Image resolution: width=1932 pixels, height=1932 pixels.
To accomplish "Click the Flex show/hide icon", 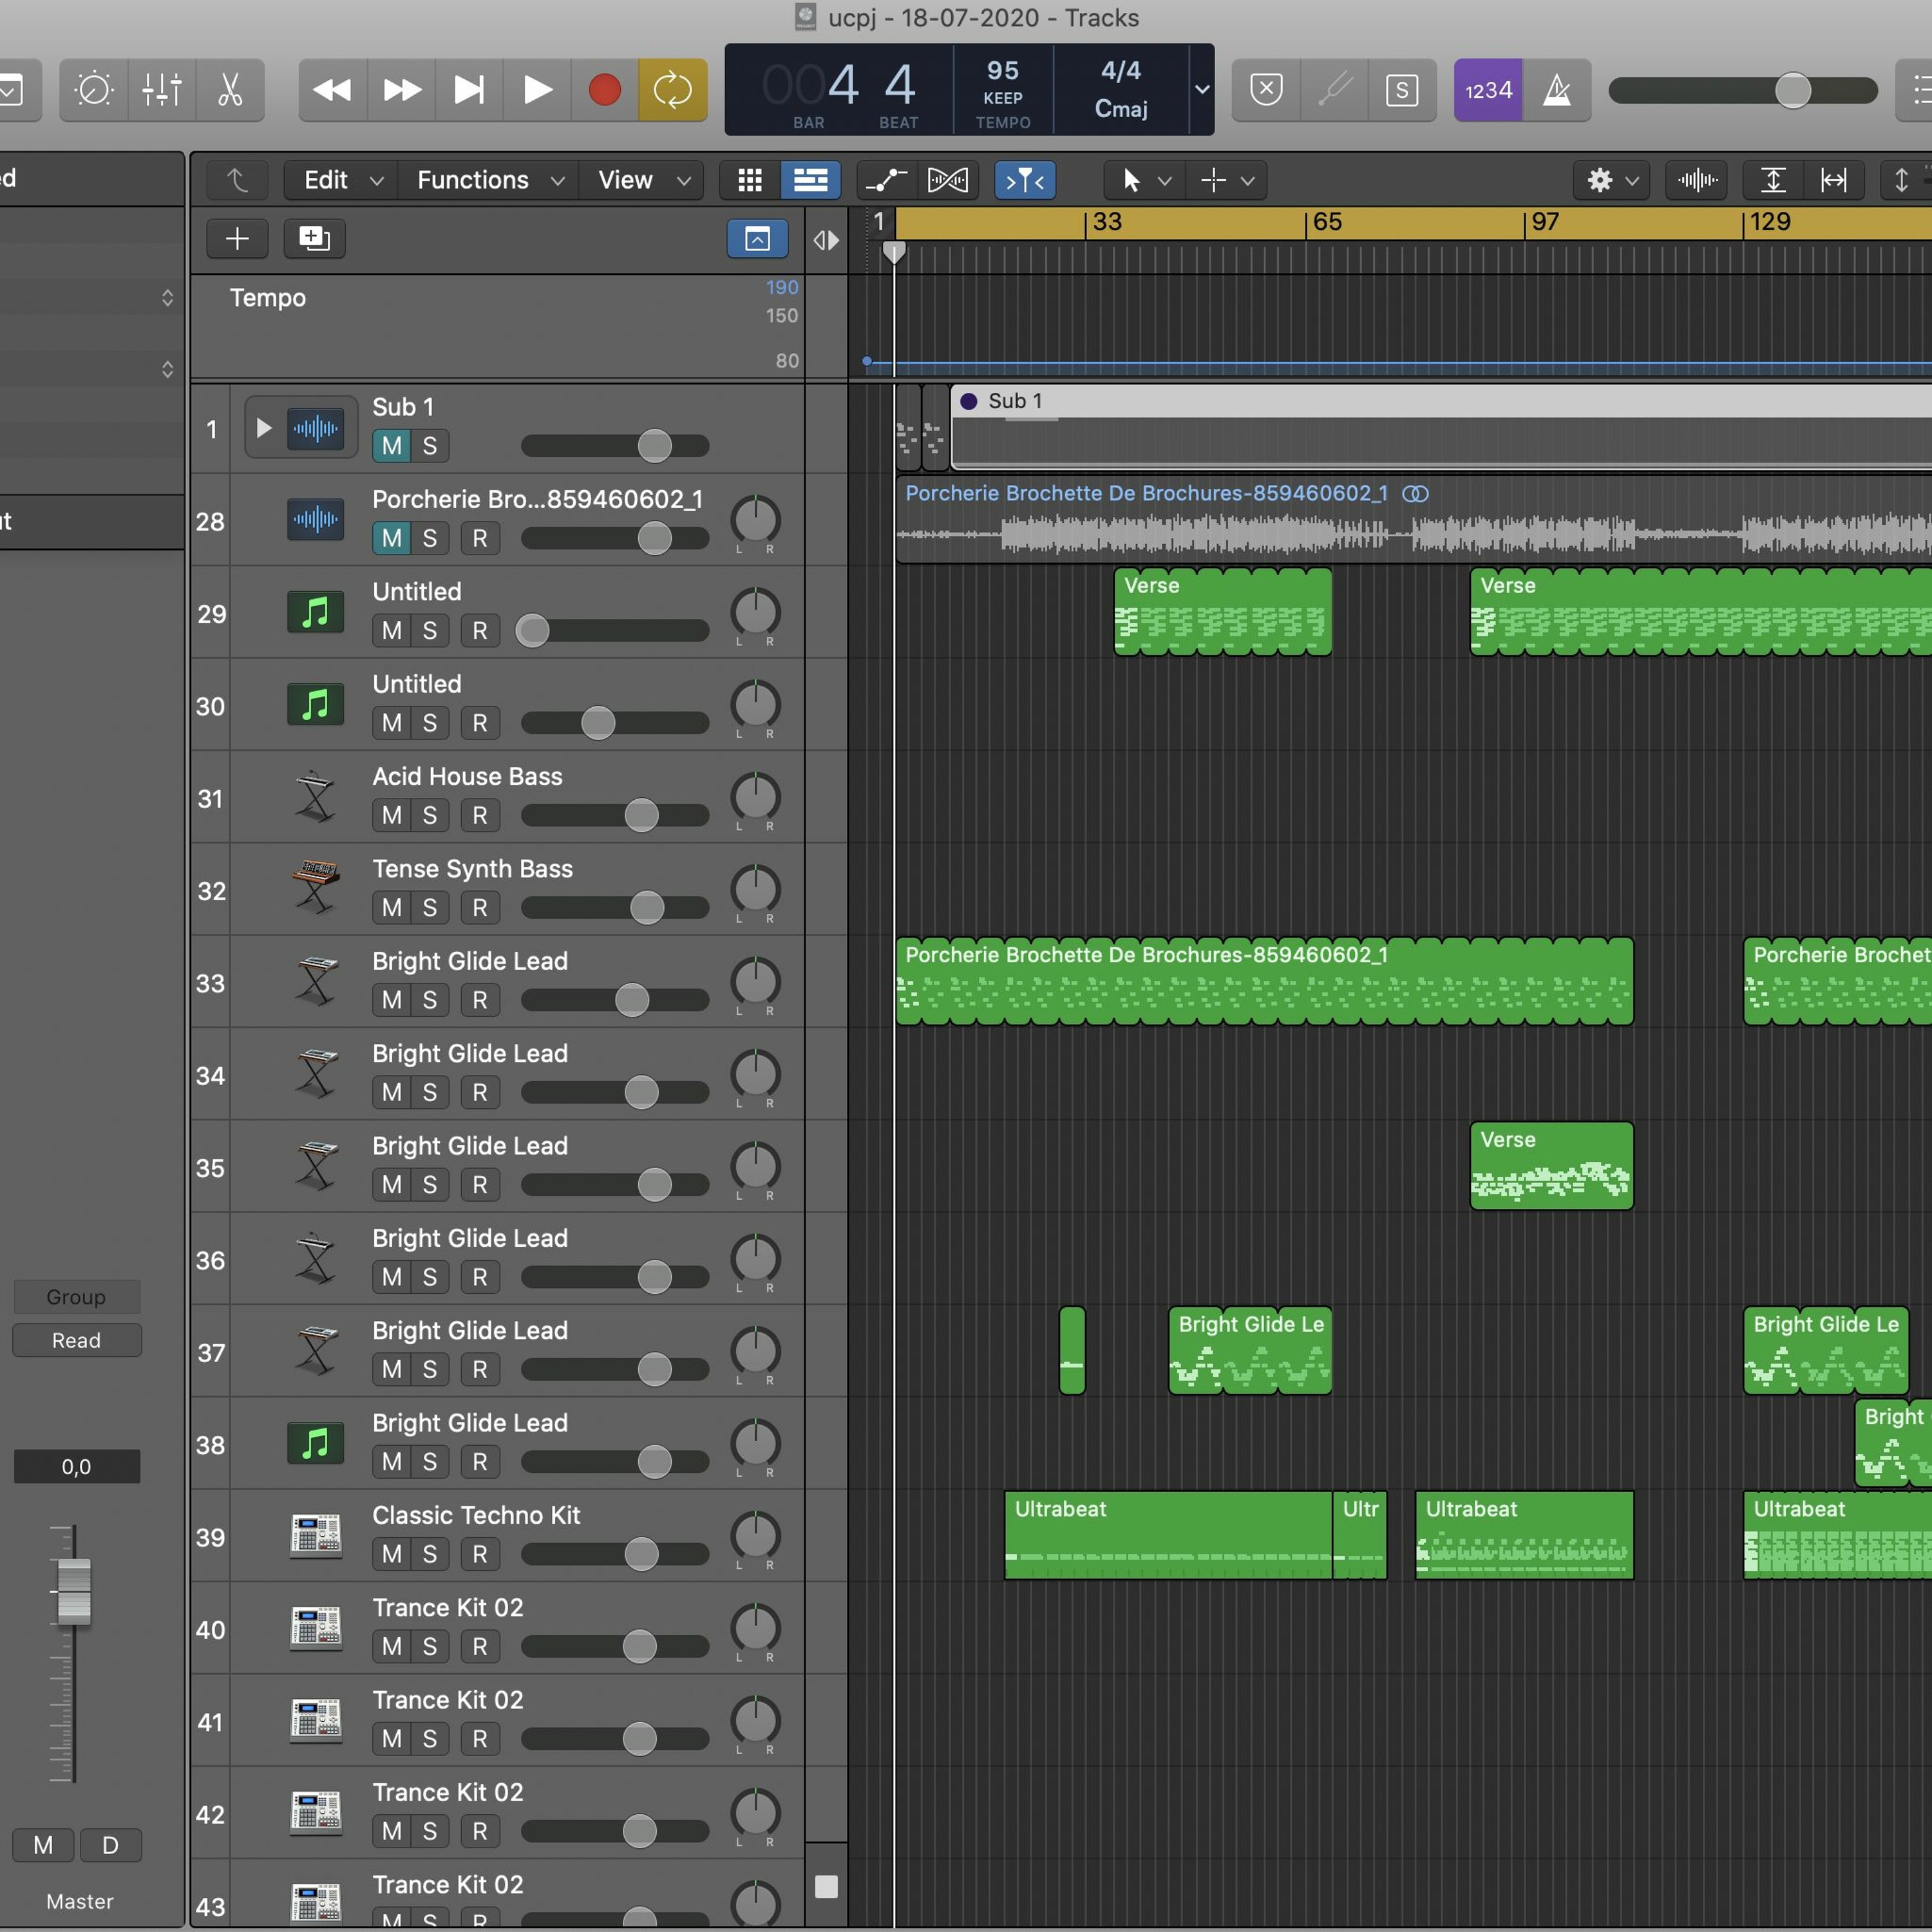I will [947, 180].
